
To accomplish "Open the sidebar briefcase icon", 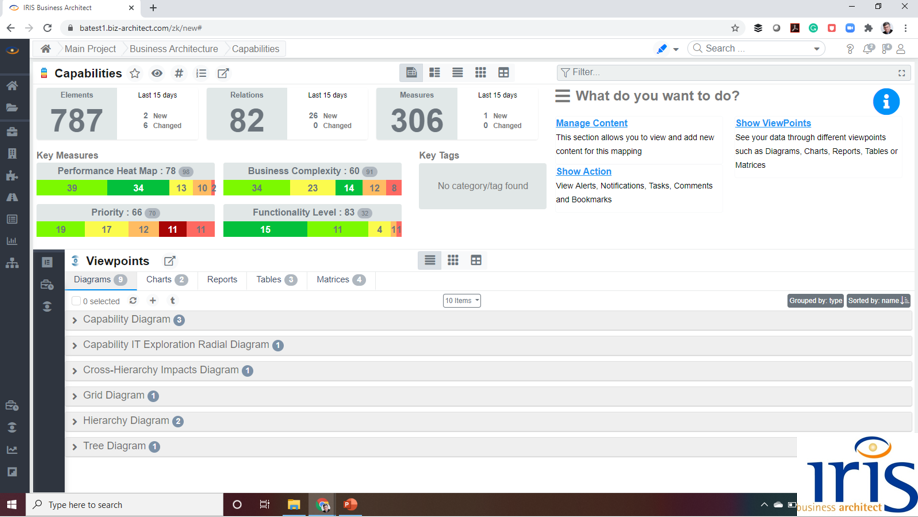I will point(12,131).
